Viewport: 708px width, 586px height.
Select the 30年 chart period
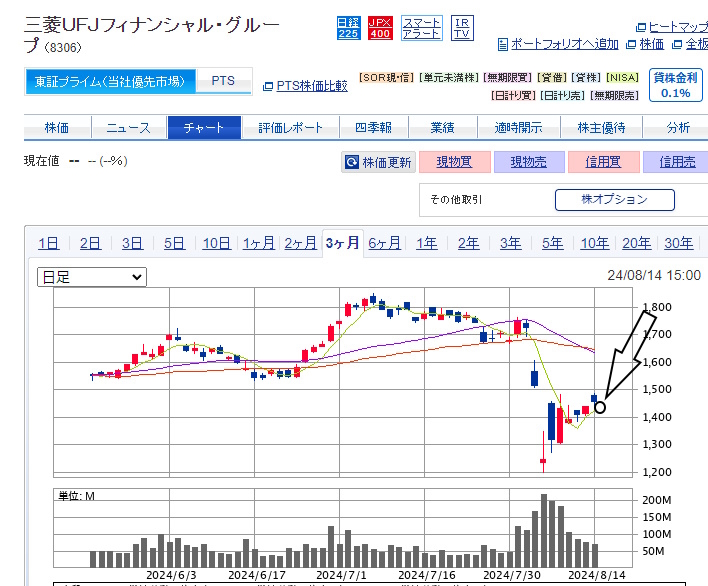click(x=679, y=243)
